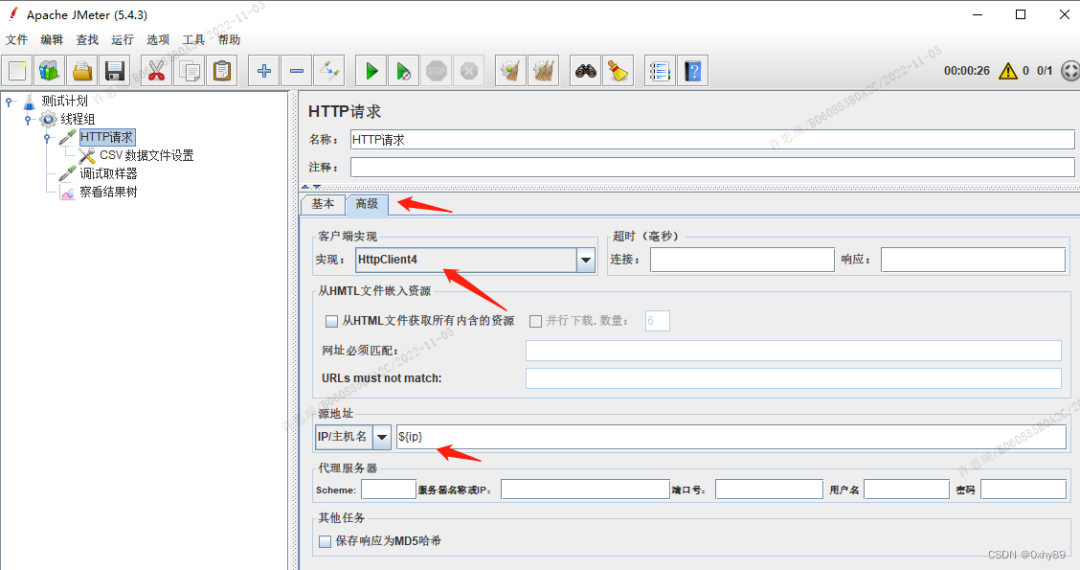Click the 响应 timeout input field
This screenshot has width=1080, height=570.
click(x=973, y=260)
